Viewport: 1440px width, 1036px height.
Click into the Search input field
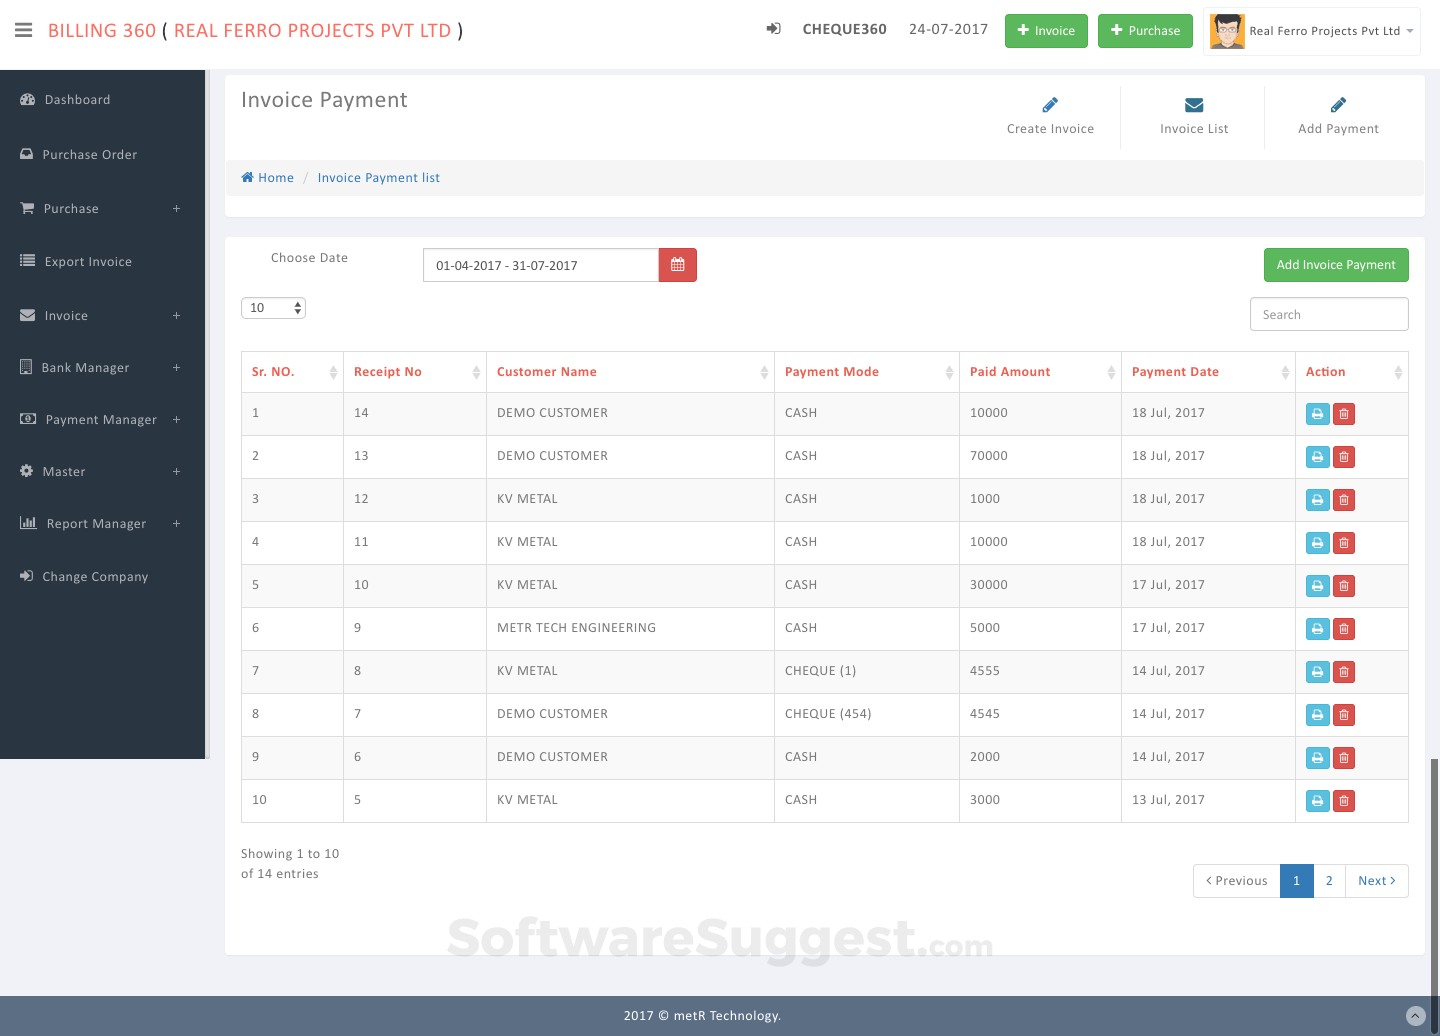[1329, 314]
